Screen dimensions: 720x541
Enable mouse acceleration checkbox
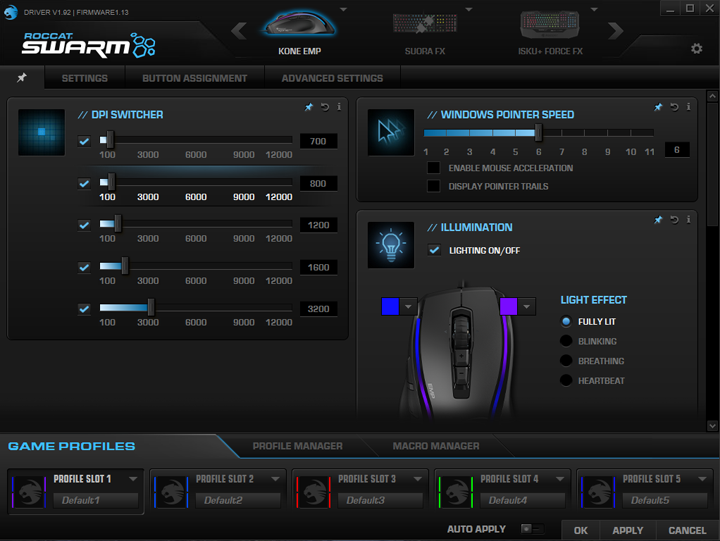tap(434, 168)
